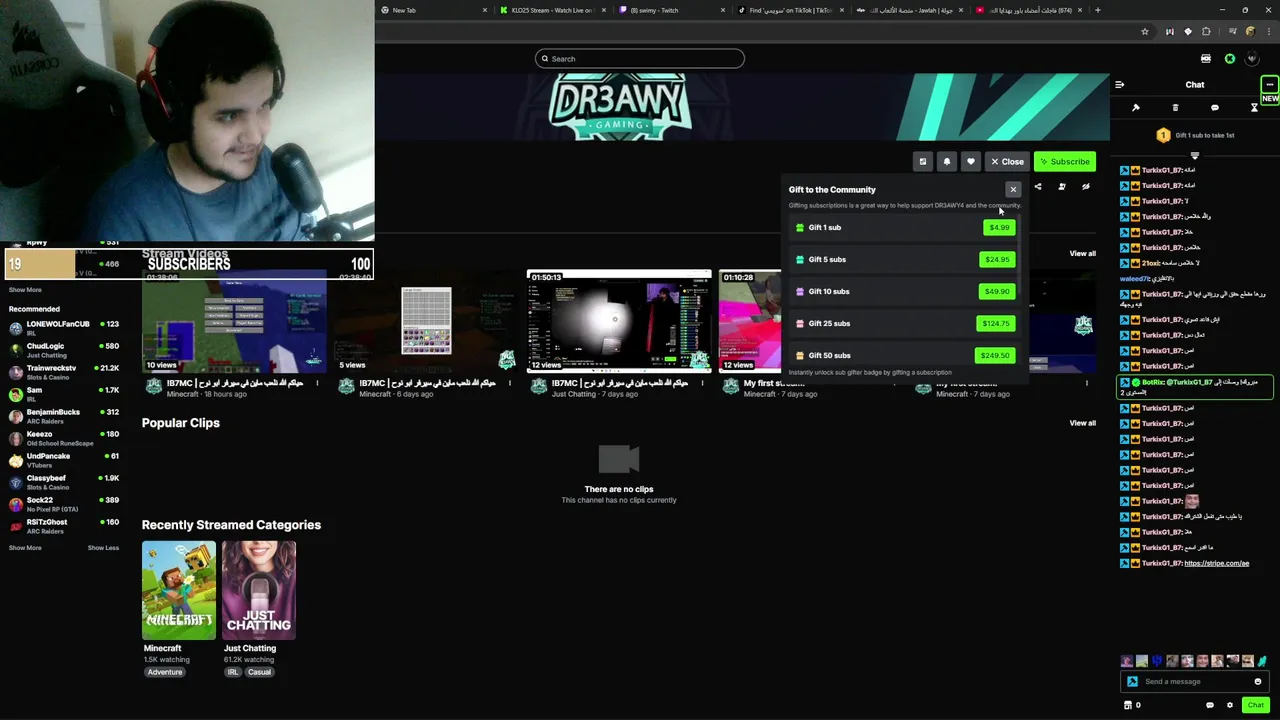
Task: Switch to the TikTok Find tab
Action: tap(789, 10)
